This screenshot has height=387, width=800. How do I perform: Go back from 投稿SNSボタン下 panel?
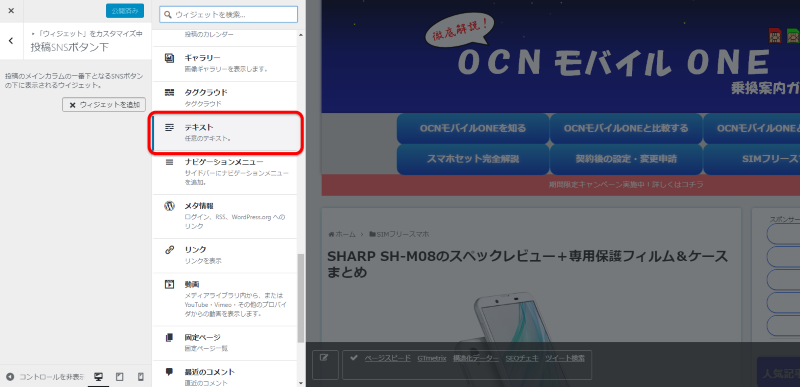pos(11,41)
